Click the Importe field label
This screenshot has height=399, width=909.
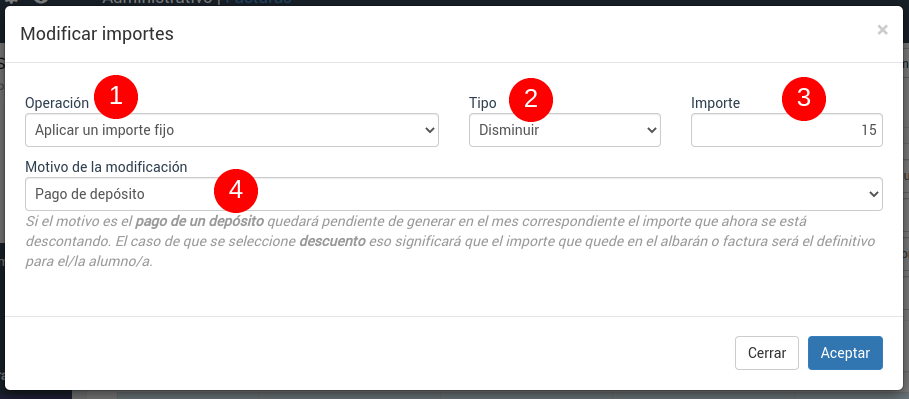(x=715, y=103)
